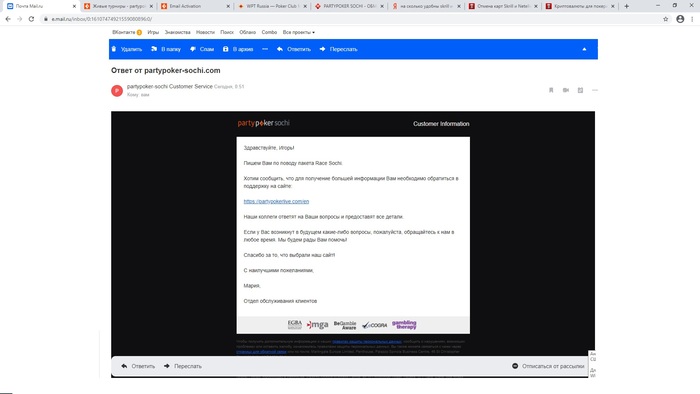Click partypoker sochi logo in email
Screen dimensions: 700x394
pyautogui.click(x=263, y=123)
